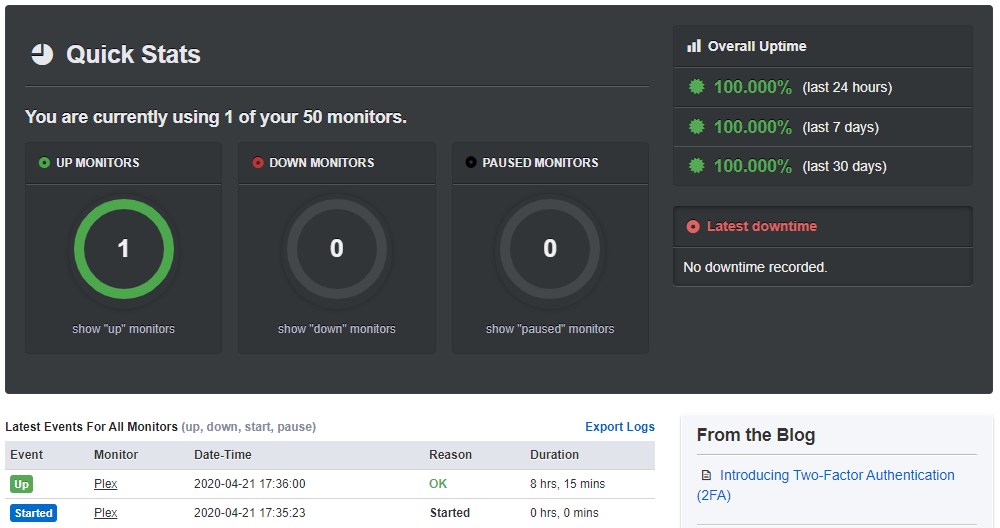
Task: Click the Overall Uptime bar chart icon
Action: (694, 46)
